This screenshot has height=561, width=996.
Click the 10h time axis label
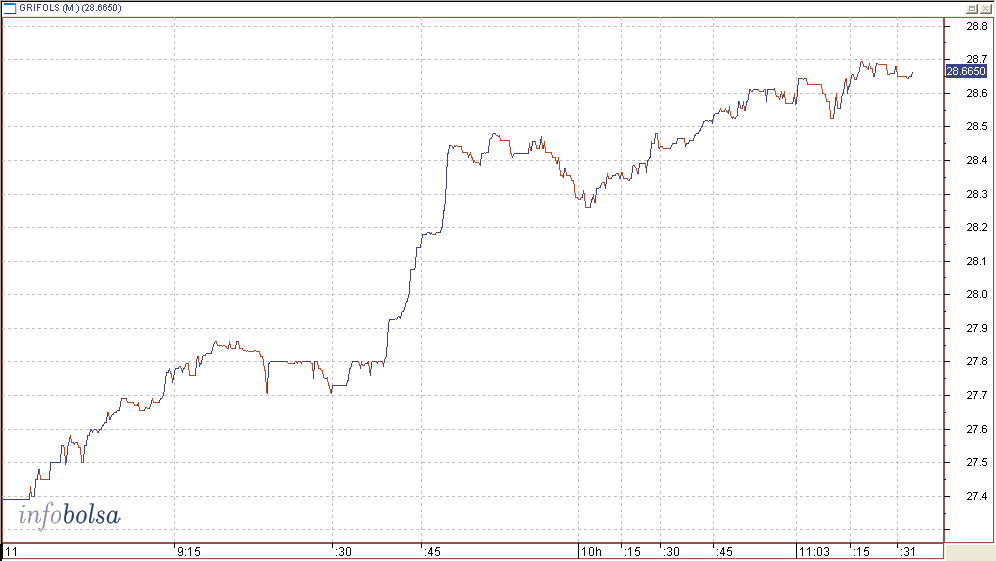pos(591,551)
